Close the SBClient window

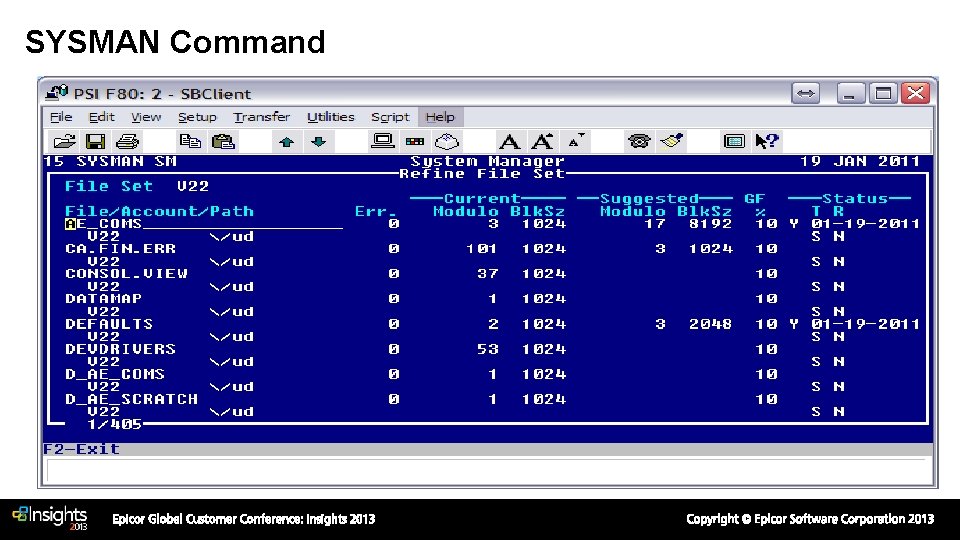[915, 93]
